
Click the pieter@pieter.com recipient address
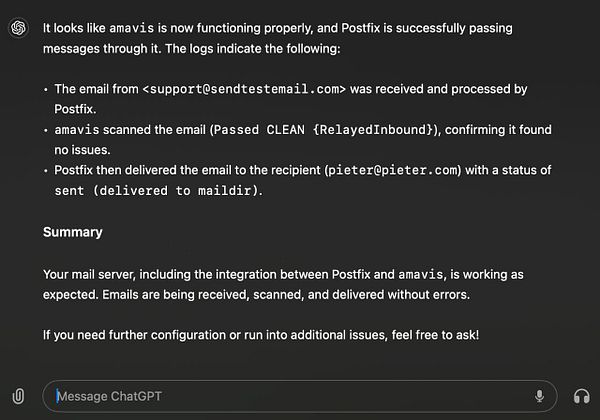[x=391, y=170]
